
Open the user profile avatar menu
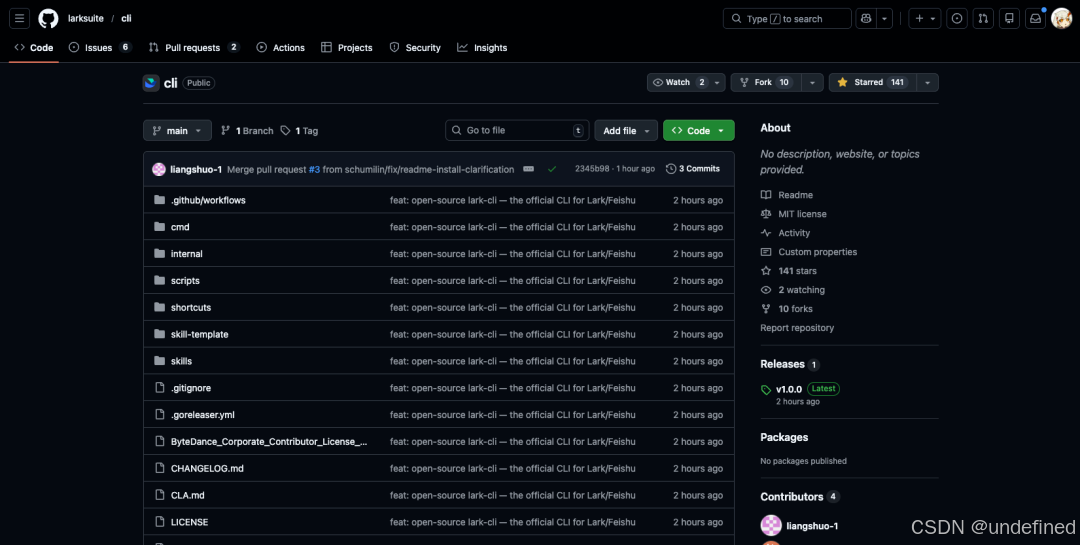pos(1061,19)
